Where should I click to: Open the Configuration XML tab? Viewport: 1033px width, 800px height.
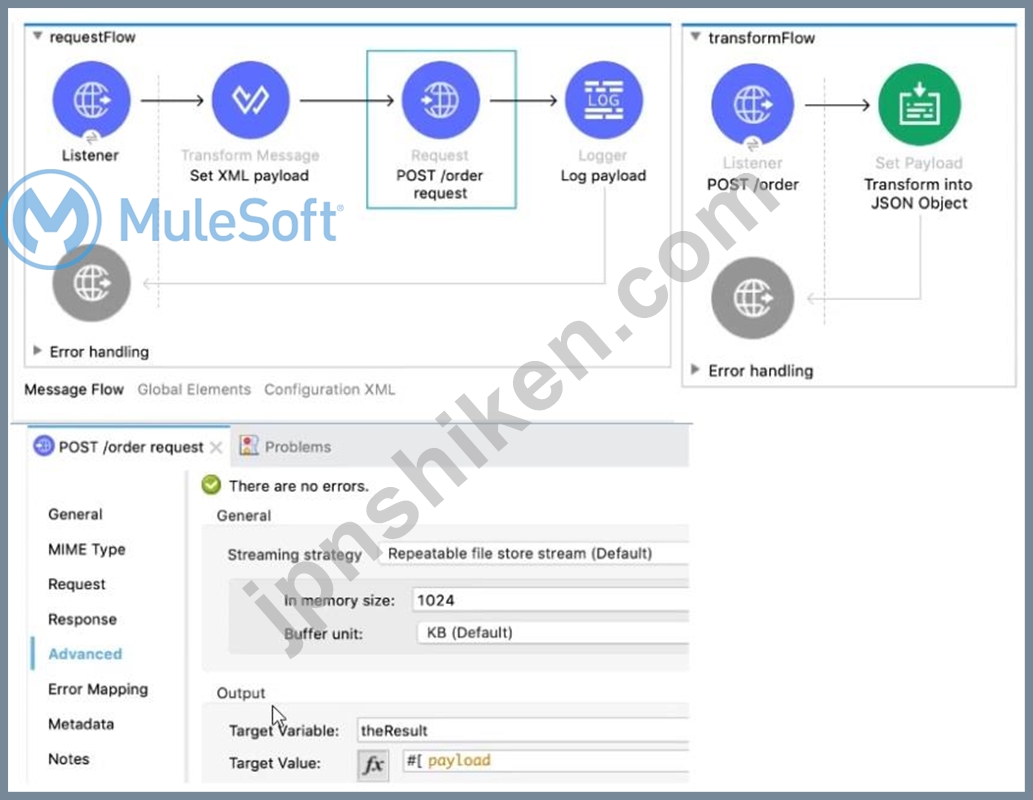[329, 389]
